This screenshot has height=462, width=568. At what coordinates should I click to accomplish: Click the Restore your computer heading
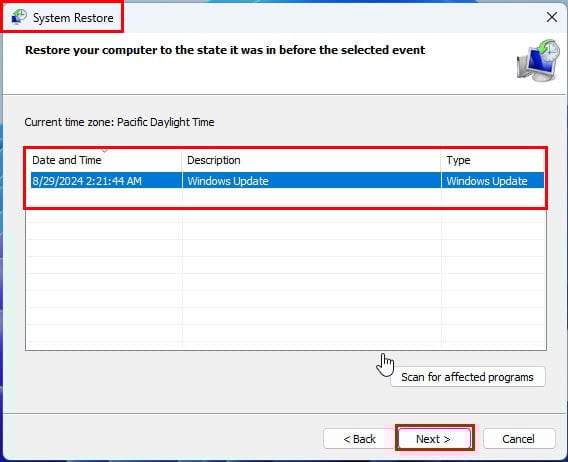[x=225, y=50]
